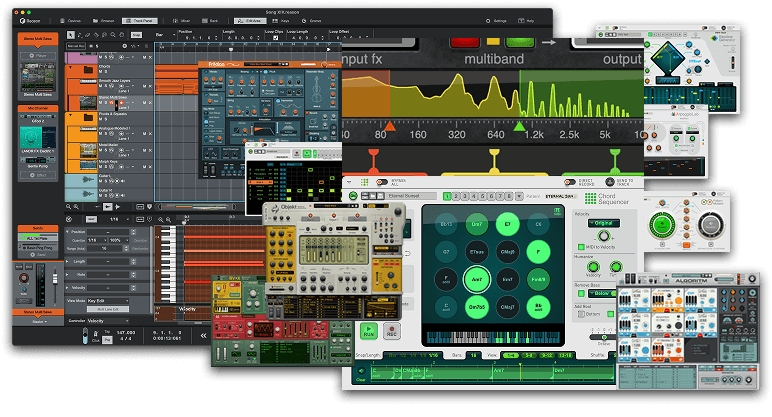Click the red multiband band marker
Screen dimensions: 772x417
pyautogui.click(x=374, y=161)
